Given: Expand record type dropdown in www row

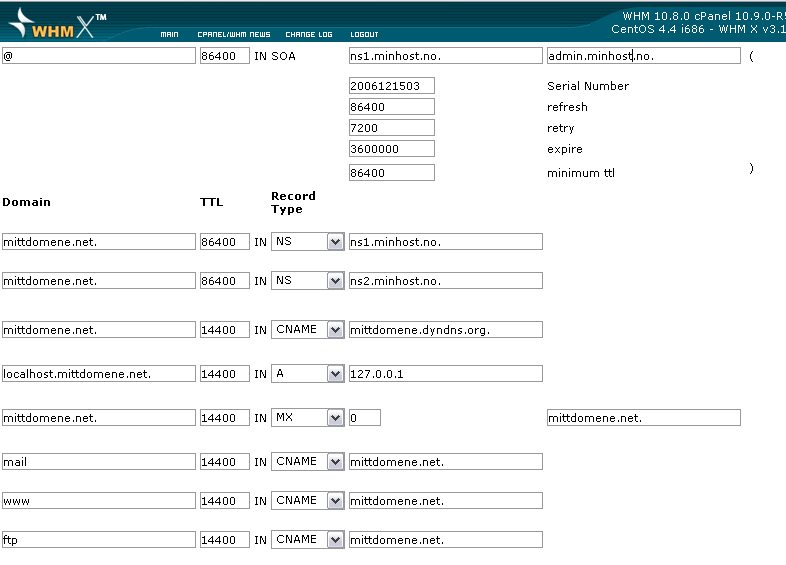Looking at the screenshot, I should [x=308, y=501].
